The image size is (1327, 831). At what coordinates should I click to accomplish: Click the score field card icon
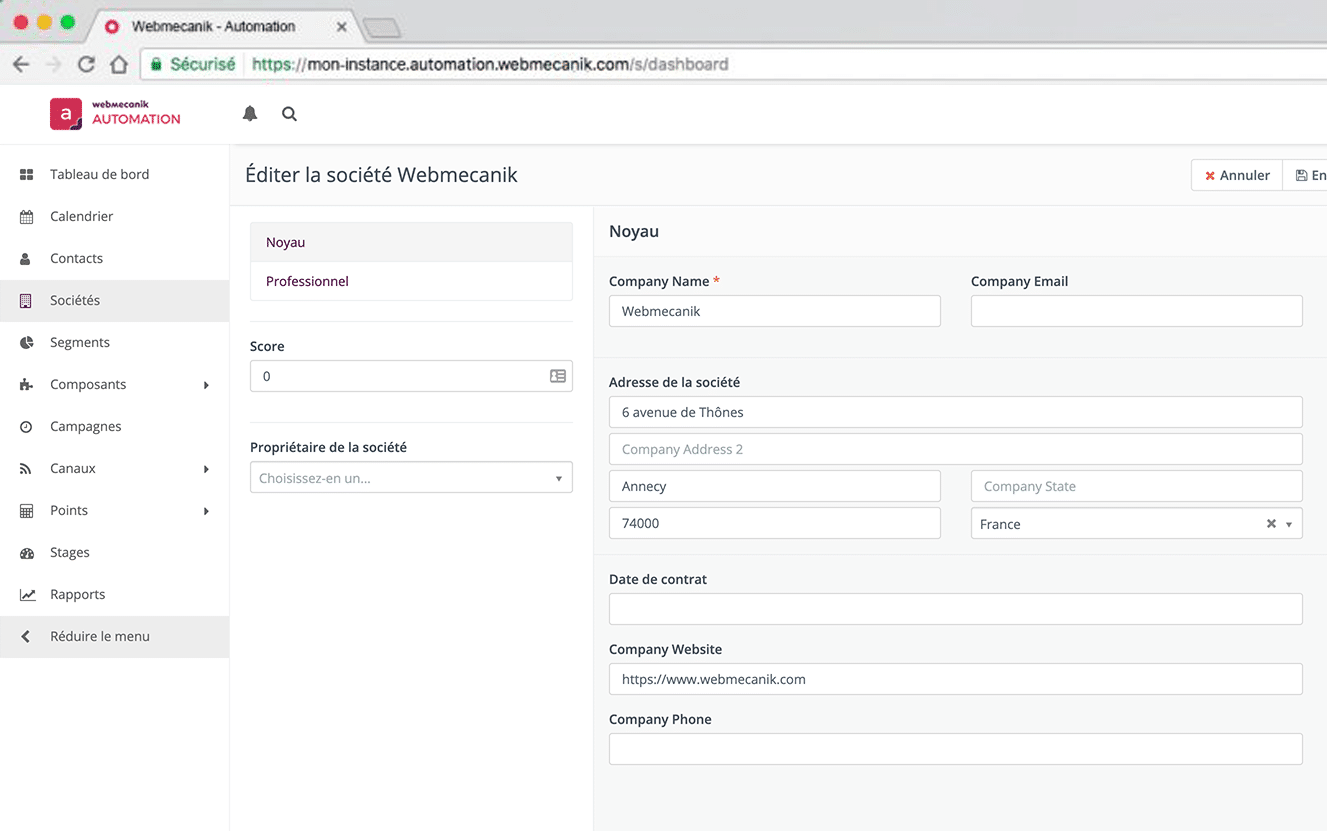pyautogui.click(x=557, y=376)
